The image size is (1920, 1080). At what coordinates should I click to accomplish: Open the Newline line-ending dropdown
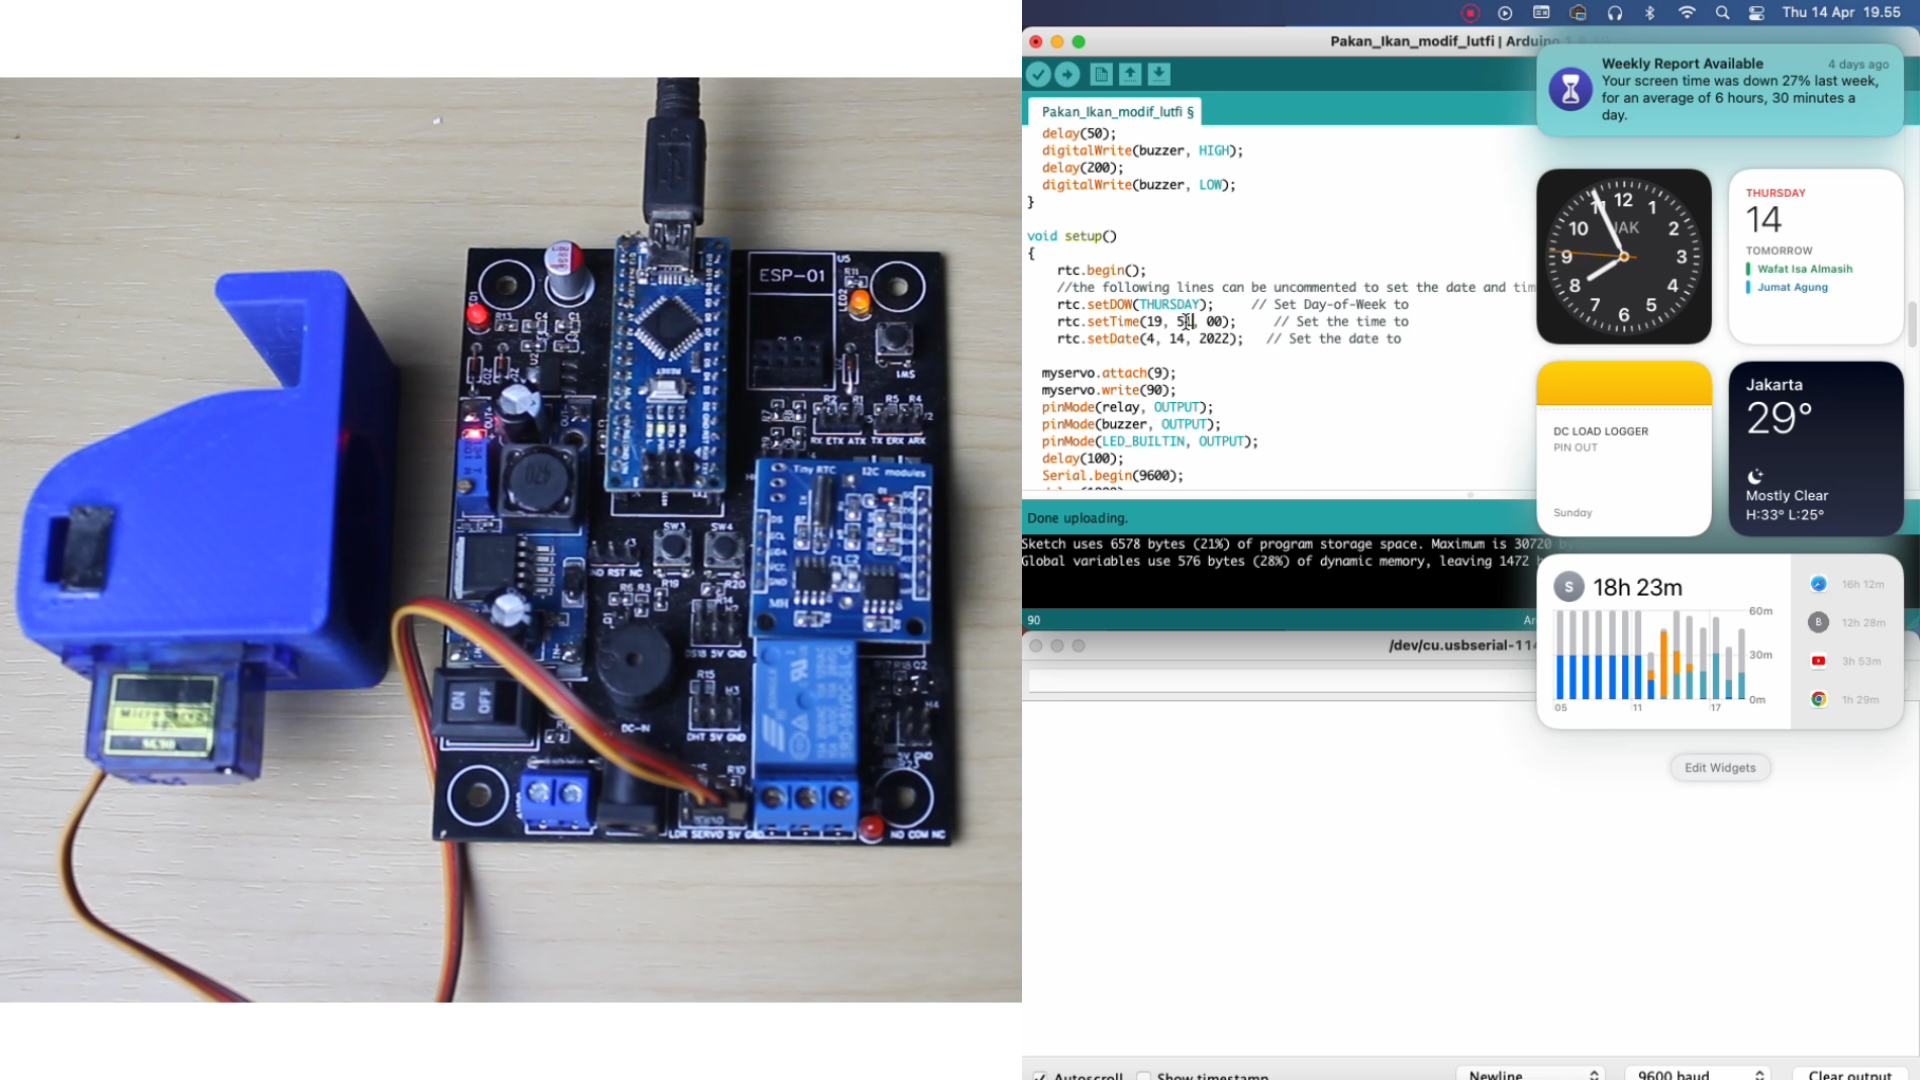(x=1530, y=1075)
